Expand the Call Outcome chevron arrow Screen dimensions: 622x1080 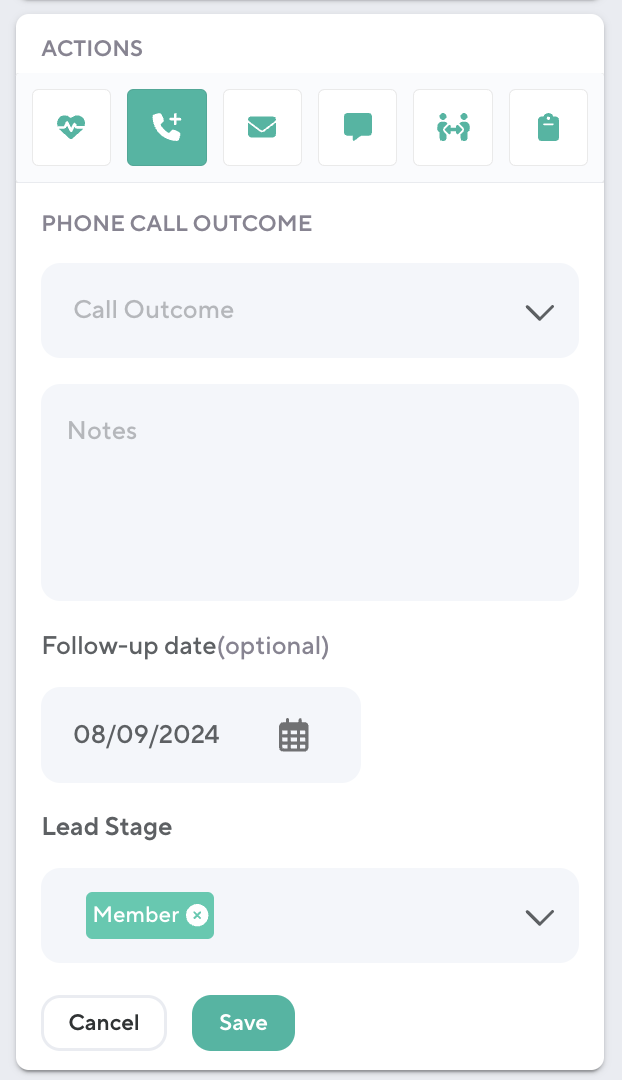pos(539,312)
